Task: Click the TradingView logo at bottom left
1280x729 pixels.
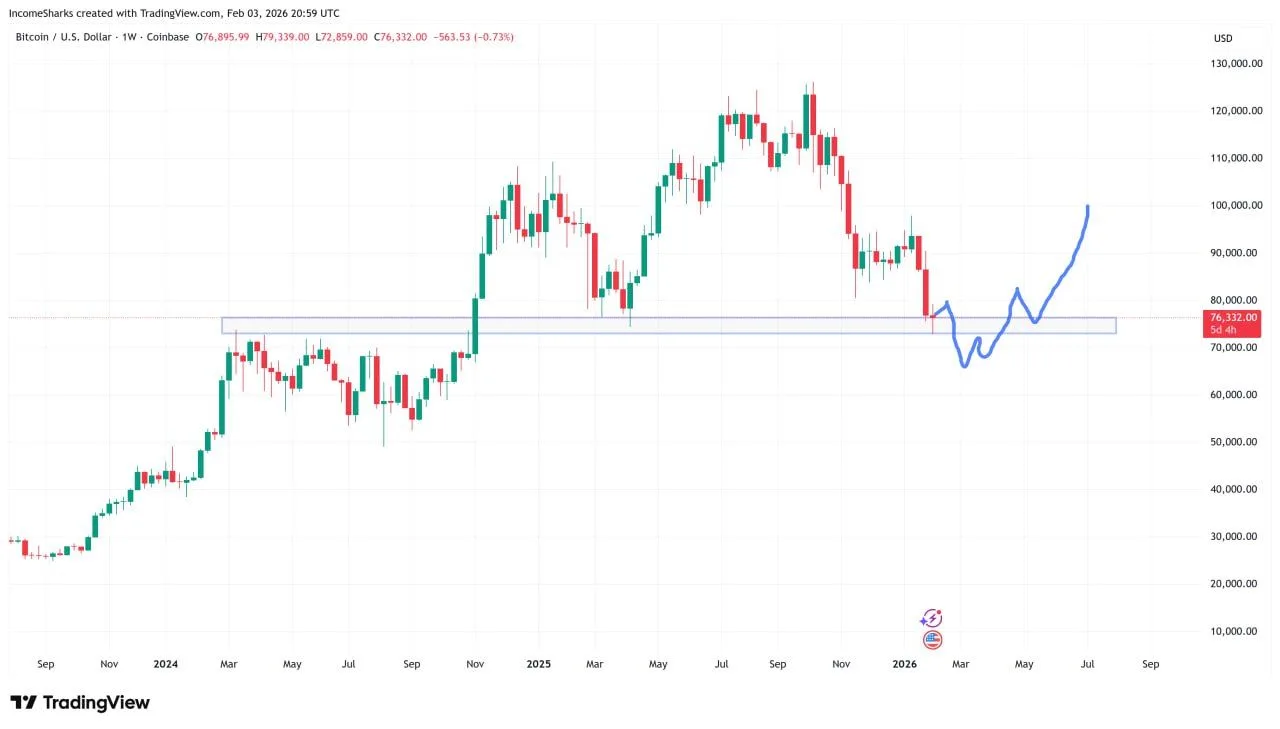Action: (80, 702)
